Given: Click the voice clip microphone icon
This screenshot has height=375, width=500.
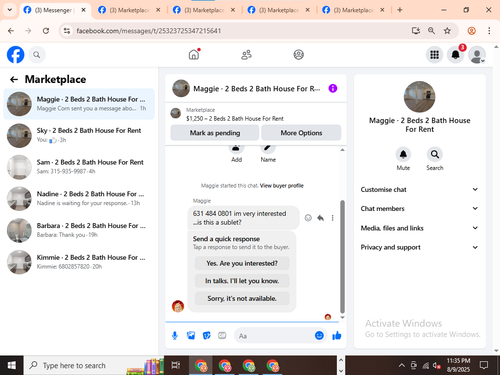Looking at the screenshot, I should click(175, 336).
